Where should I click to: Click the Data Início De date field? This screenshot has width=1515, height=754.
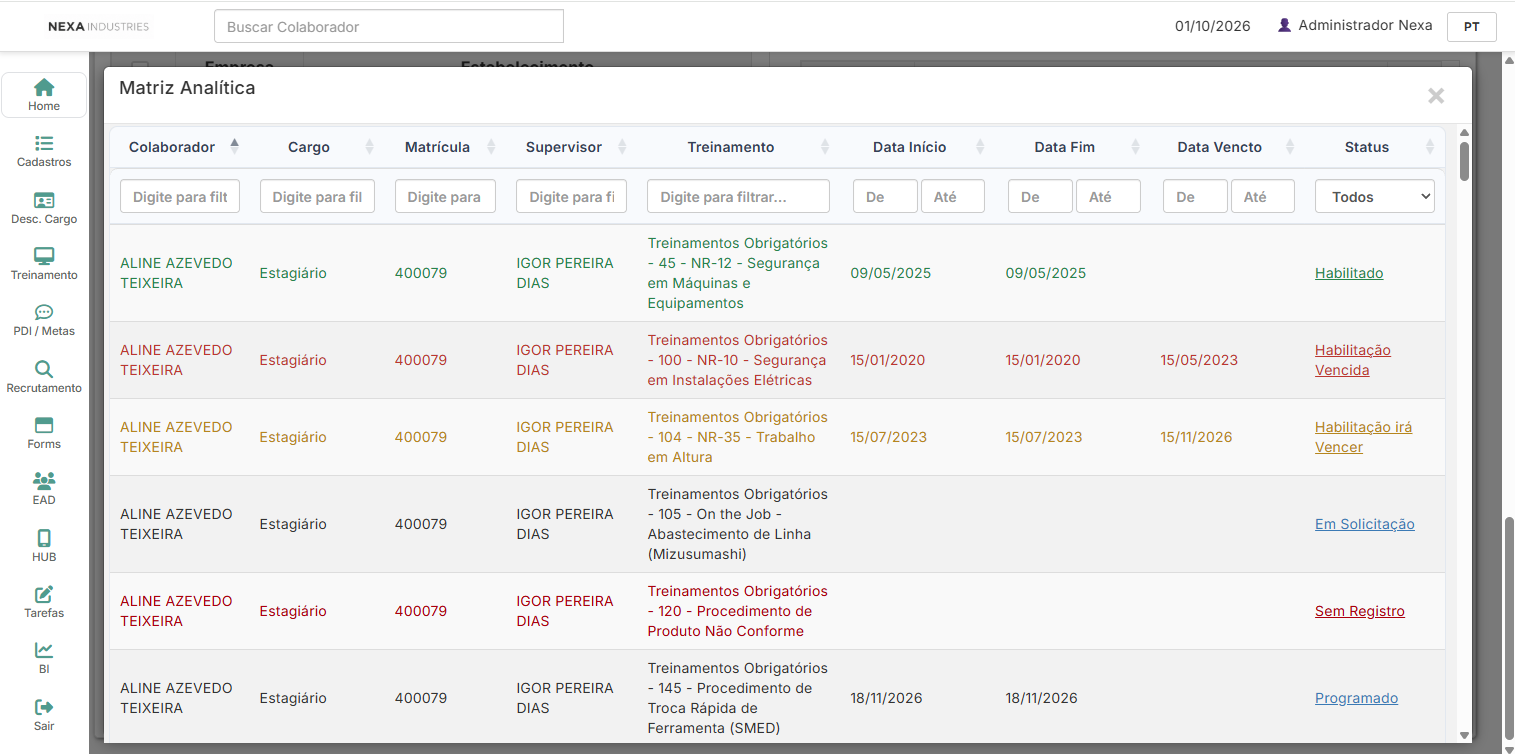[885, 197]
